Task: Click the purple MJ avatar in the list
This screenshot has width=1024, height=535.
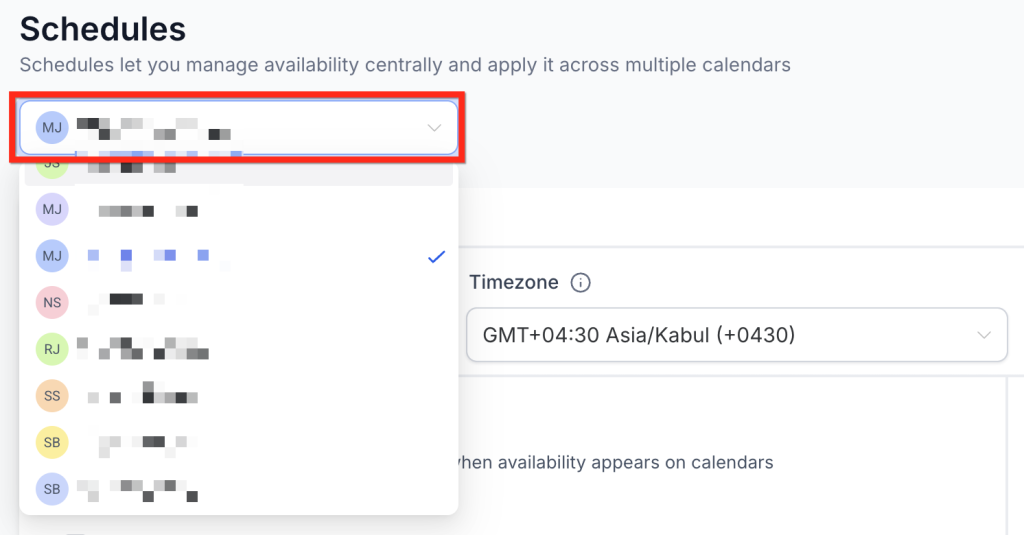Action: (52, 210)
